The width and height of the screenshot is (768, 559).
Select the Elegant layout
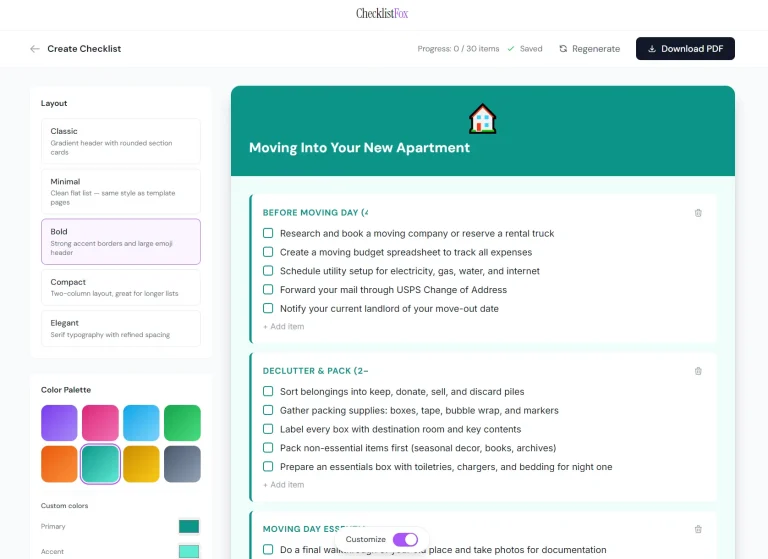121,328
